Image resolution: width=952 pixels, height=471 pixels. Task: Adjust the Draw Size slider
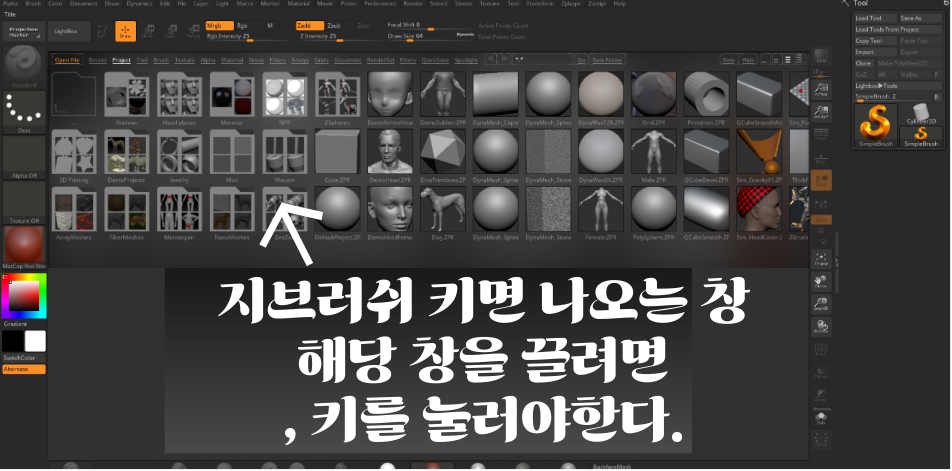click(431, 37)
